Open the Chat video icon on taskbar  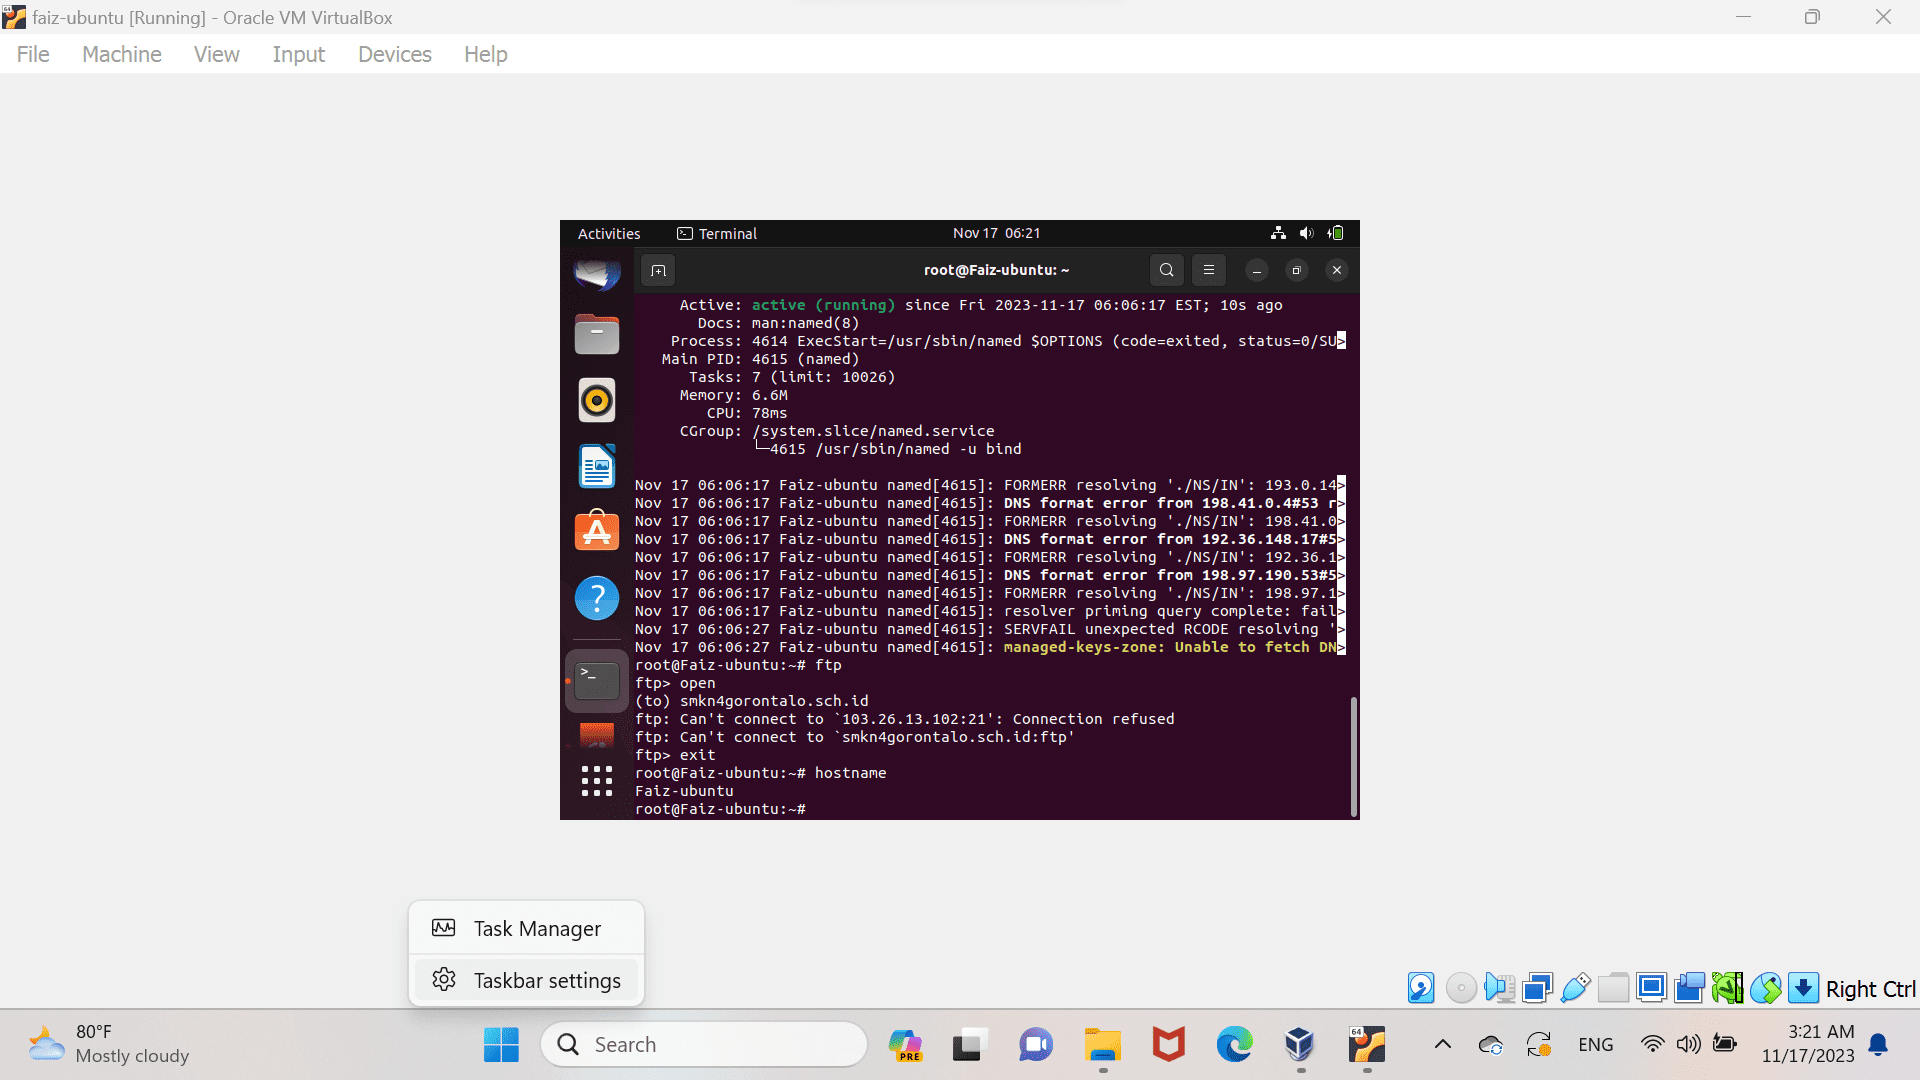[1036, 1045]
